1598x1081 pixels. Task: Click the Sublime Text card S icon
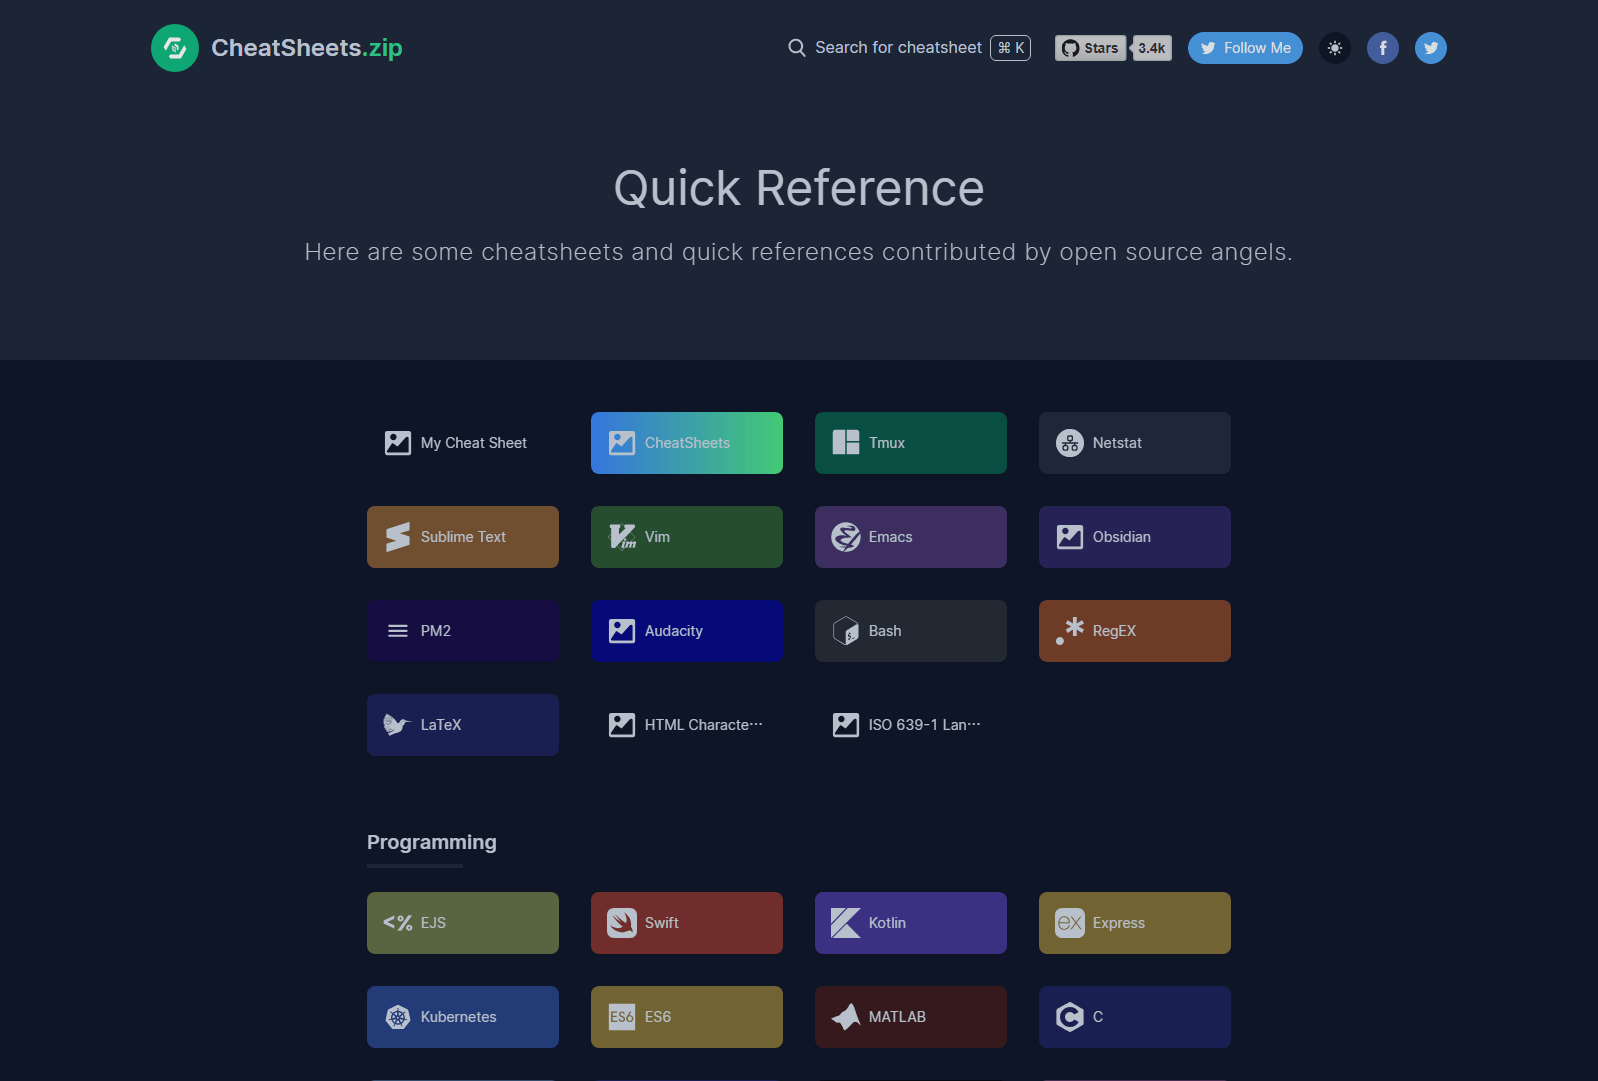[398, 537]
